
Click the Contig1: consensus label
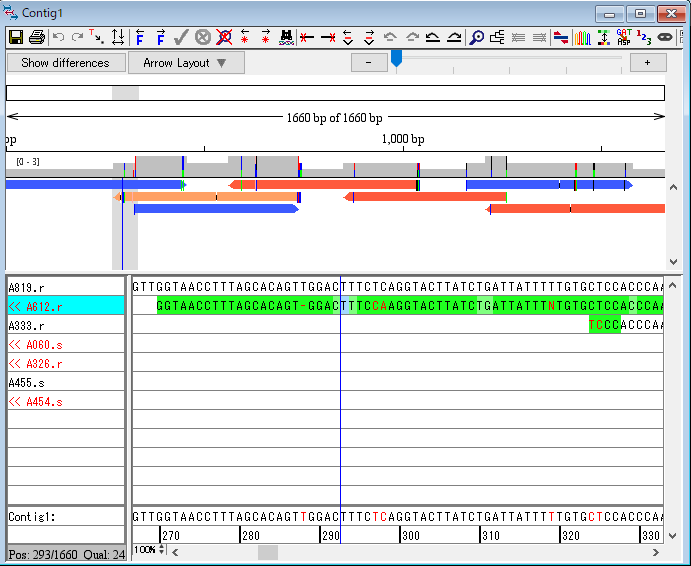32,517
